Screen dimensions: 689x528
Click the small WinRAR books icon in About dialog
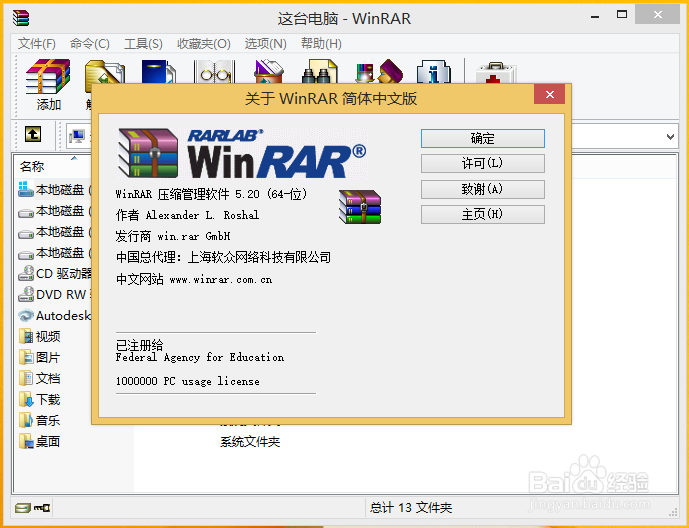[x=360, y=206]
